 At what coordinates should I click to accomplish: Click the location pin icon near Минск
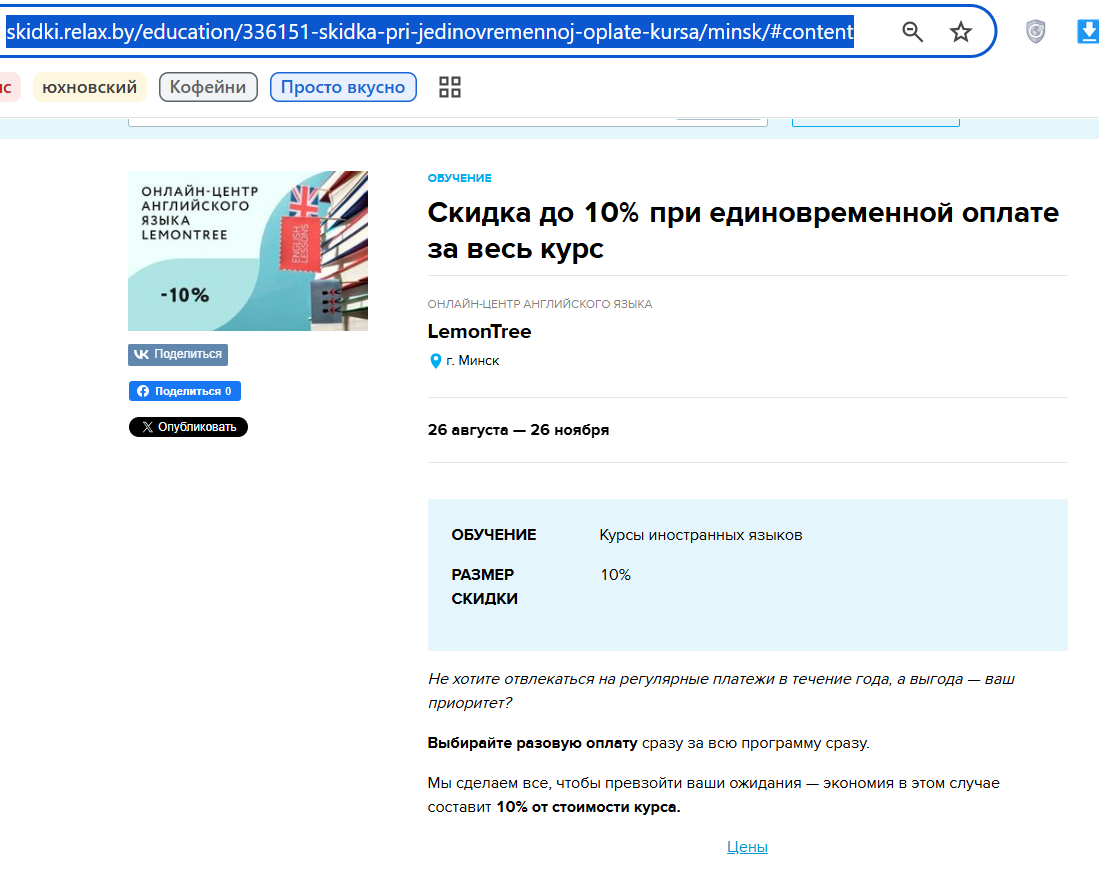coord(435,360)
